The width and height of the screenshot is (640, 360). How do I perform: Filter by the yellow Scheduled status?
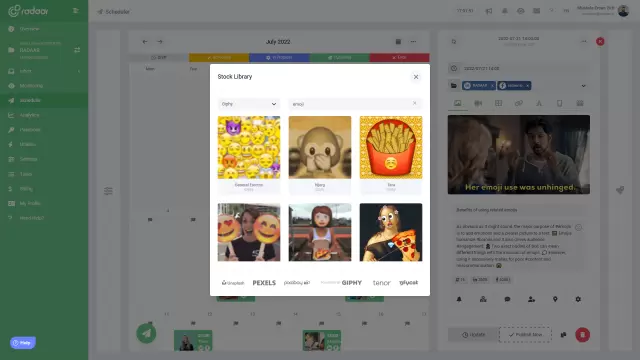coord(219,58)
